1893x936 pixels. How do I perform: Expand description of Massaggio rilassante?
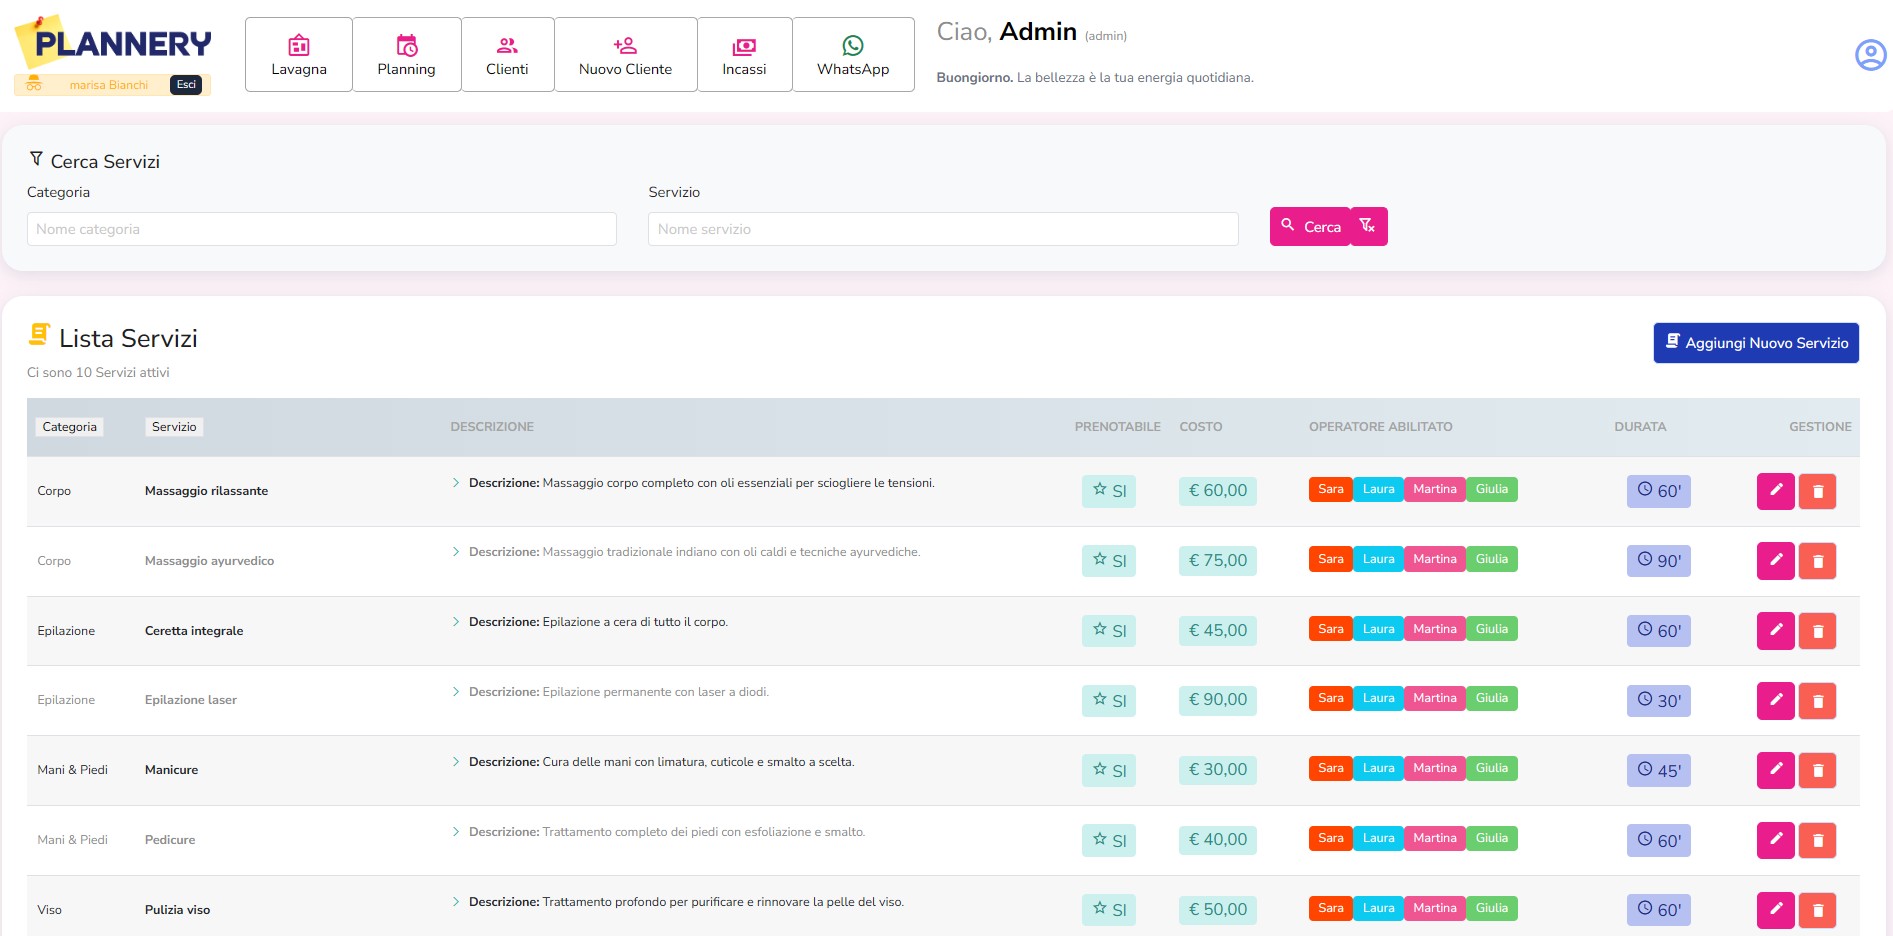(456, 483)
